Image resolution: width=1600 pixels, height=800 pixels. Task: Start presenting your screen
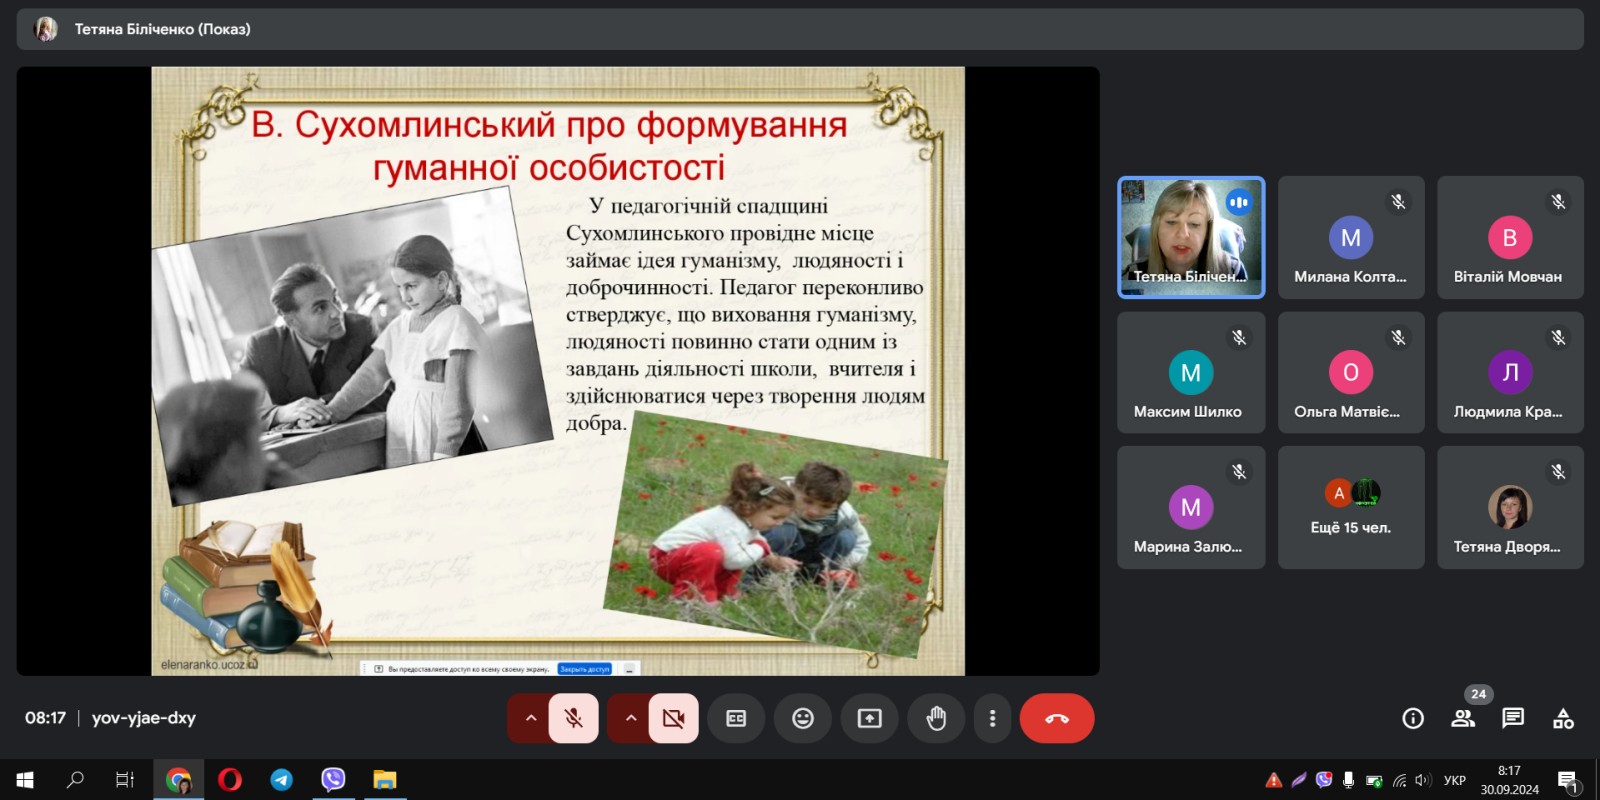pos(869,718)
